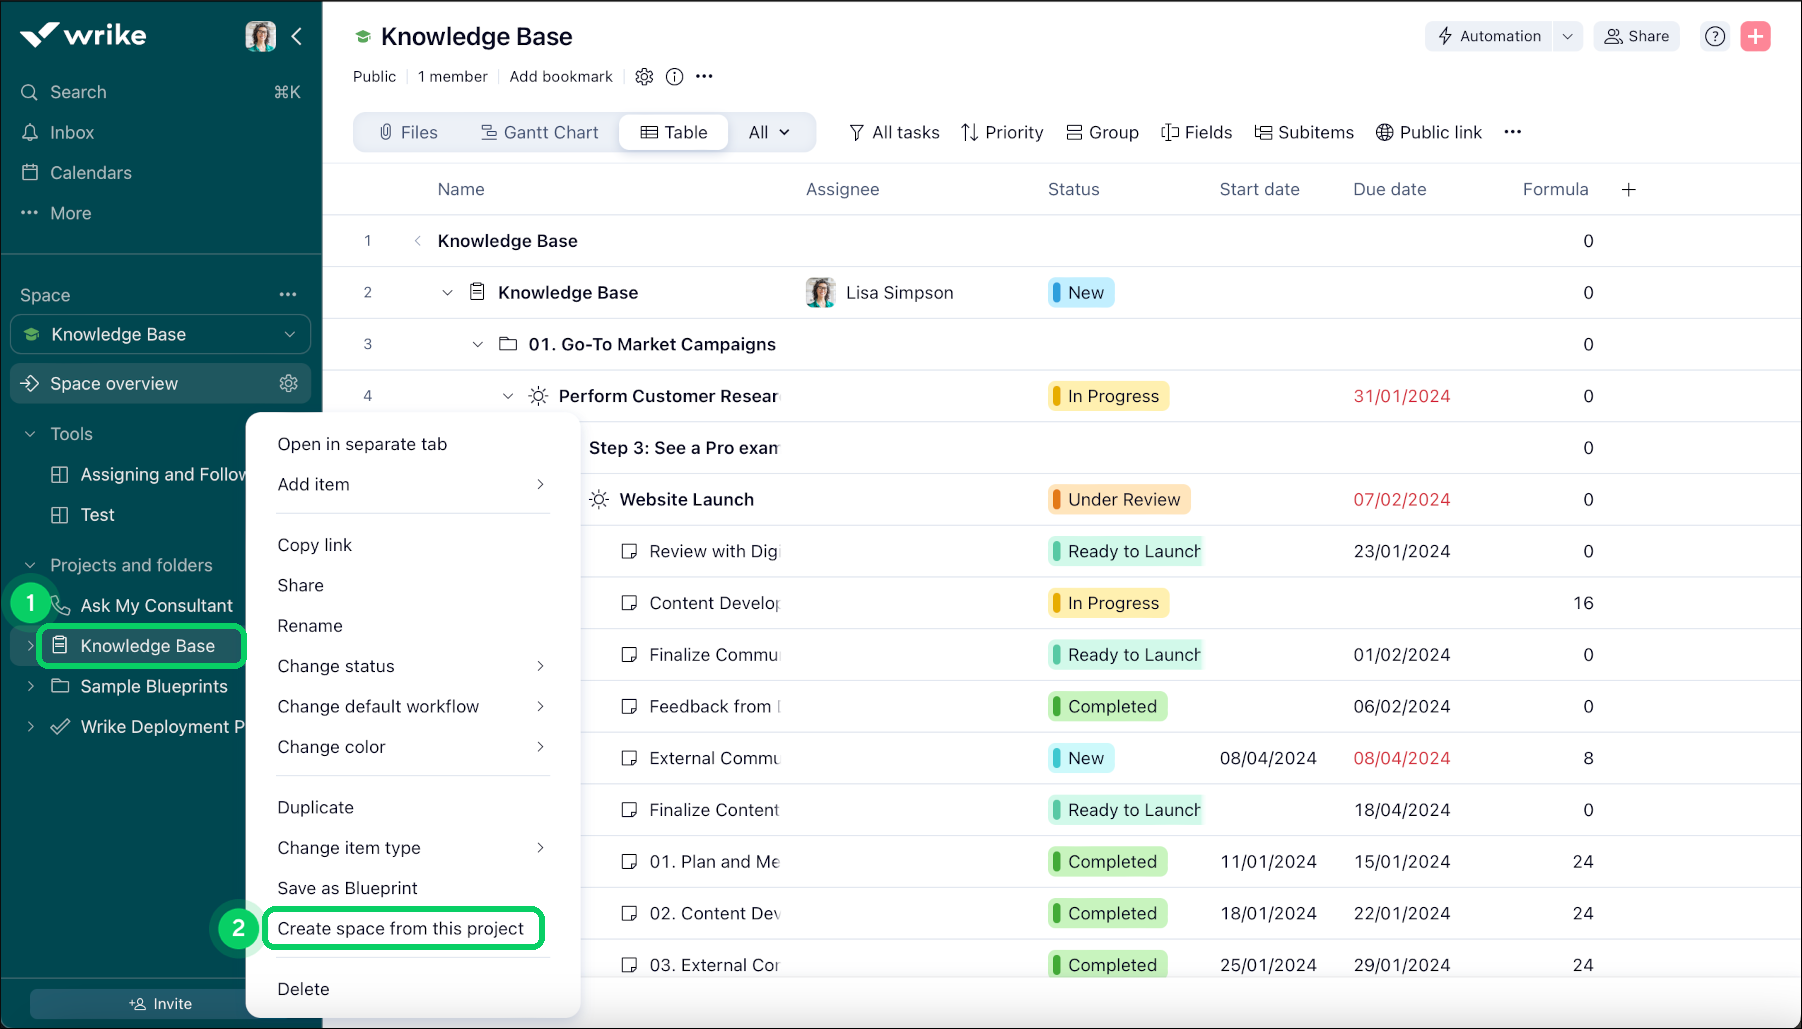
Task: Open the Automation dropdown arrow
Action: click(1567, 37)
